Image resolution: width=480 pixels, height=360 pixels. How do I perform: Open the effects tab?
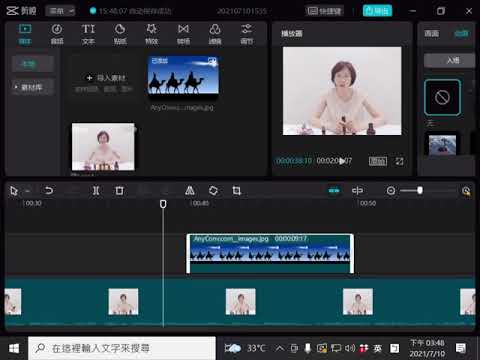coord(152,34)
